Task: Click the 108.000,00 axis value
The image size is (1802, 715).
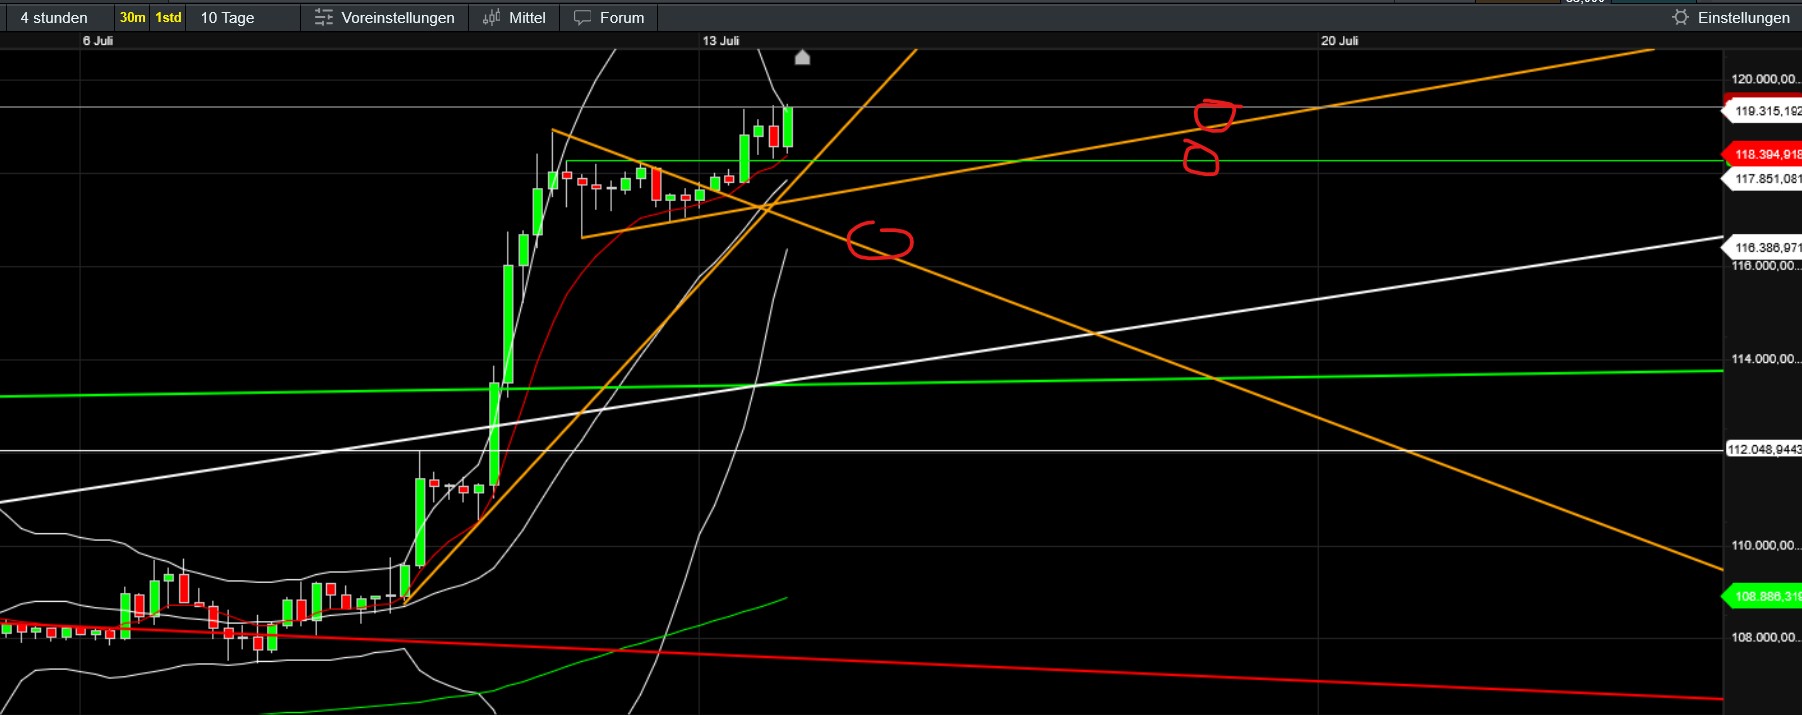Action: coord(1765,637)
